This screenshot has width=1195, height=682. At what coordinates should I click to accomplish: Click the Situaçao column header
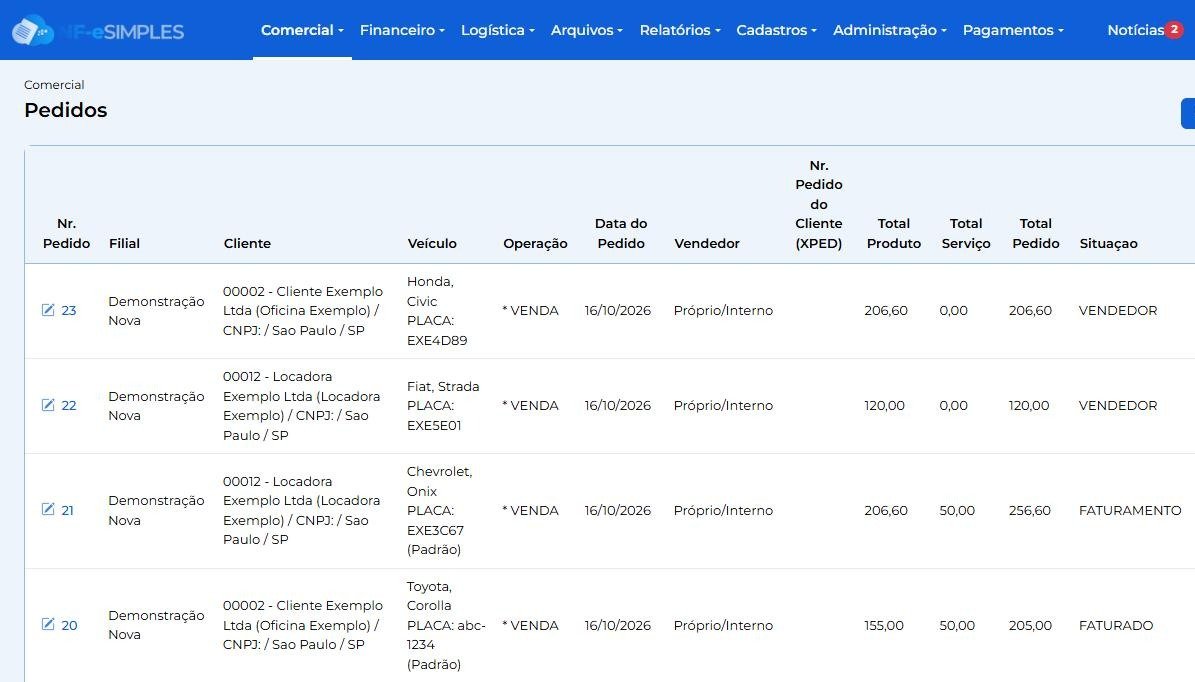point(1108,243)
